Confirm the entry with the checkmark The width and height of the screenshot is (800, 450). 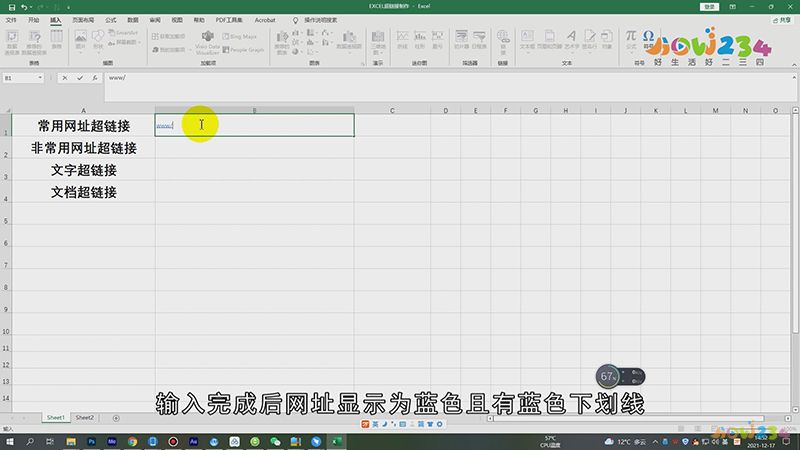pos(80,78)
